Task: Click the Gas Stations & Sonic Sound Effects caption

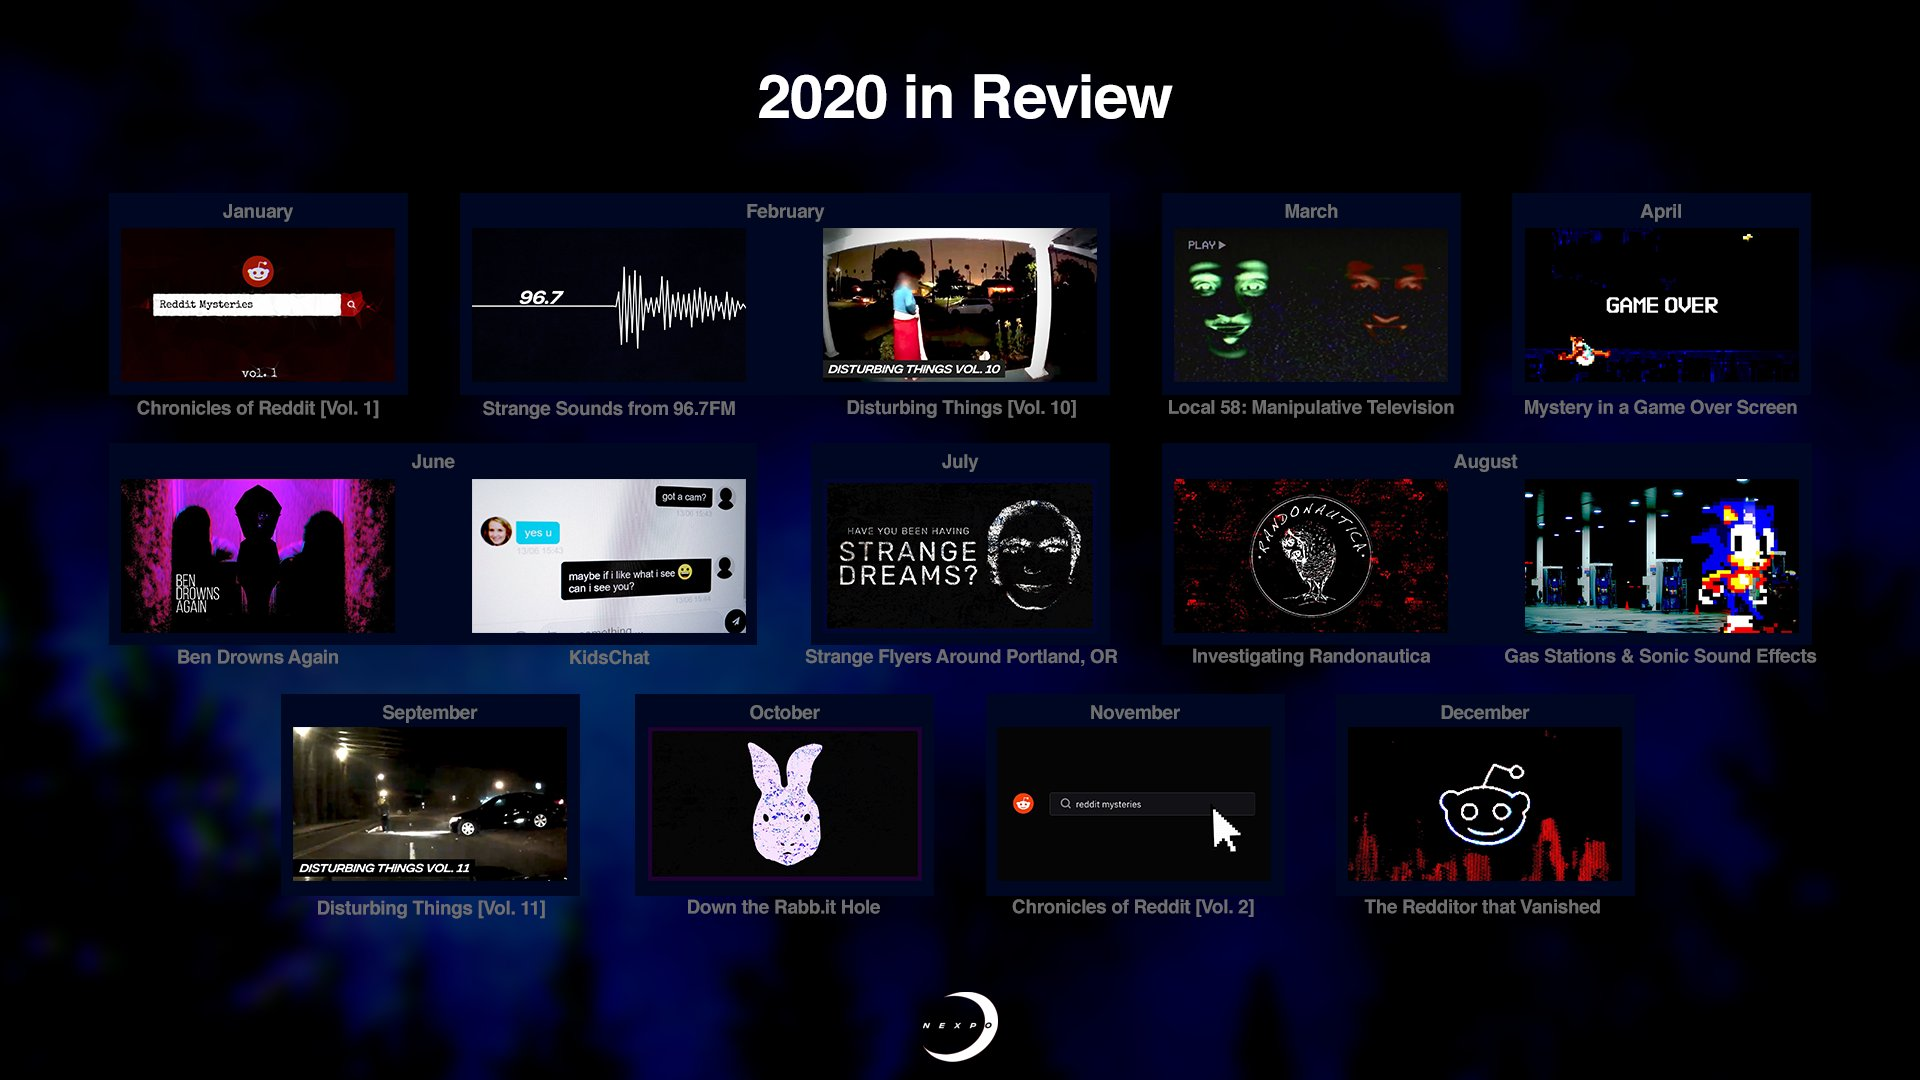Action: 1660,656
